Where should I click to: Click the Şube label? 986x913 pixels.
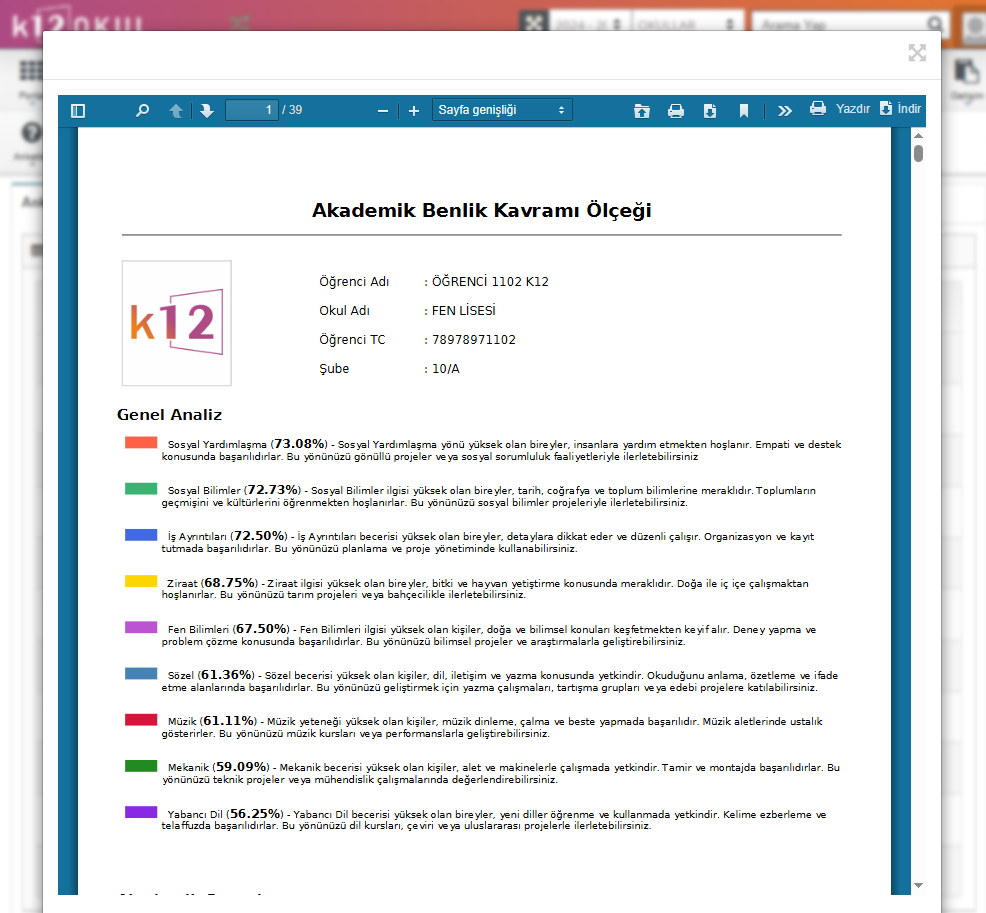point(334,368)
